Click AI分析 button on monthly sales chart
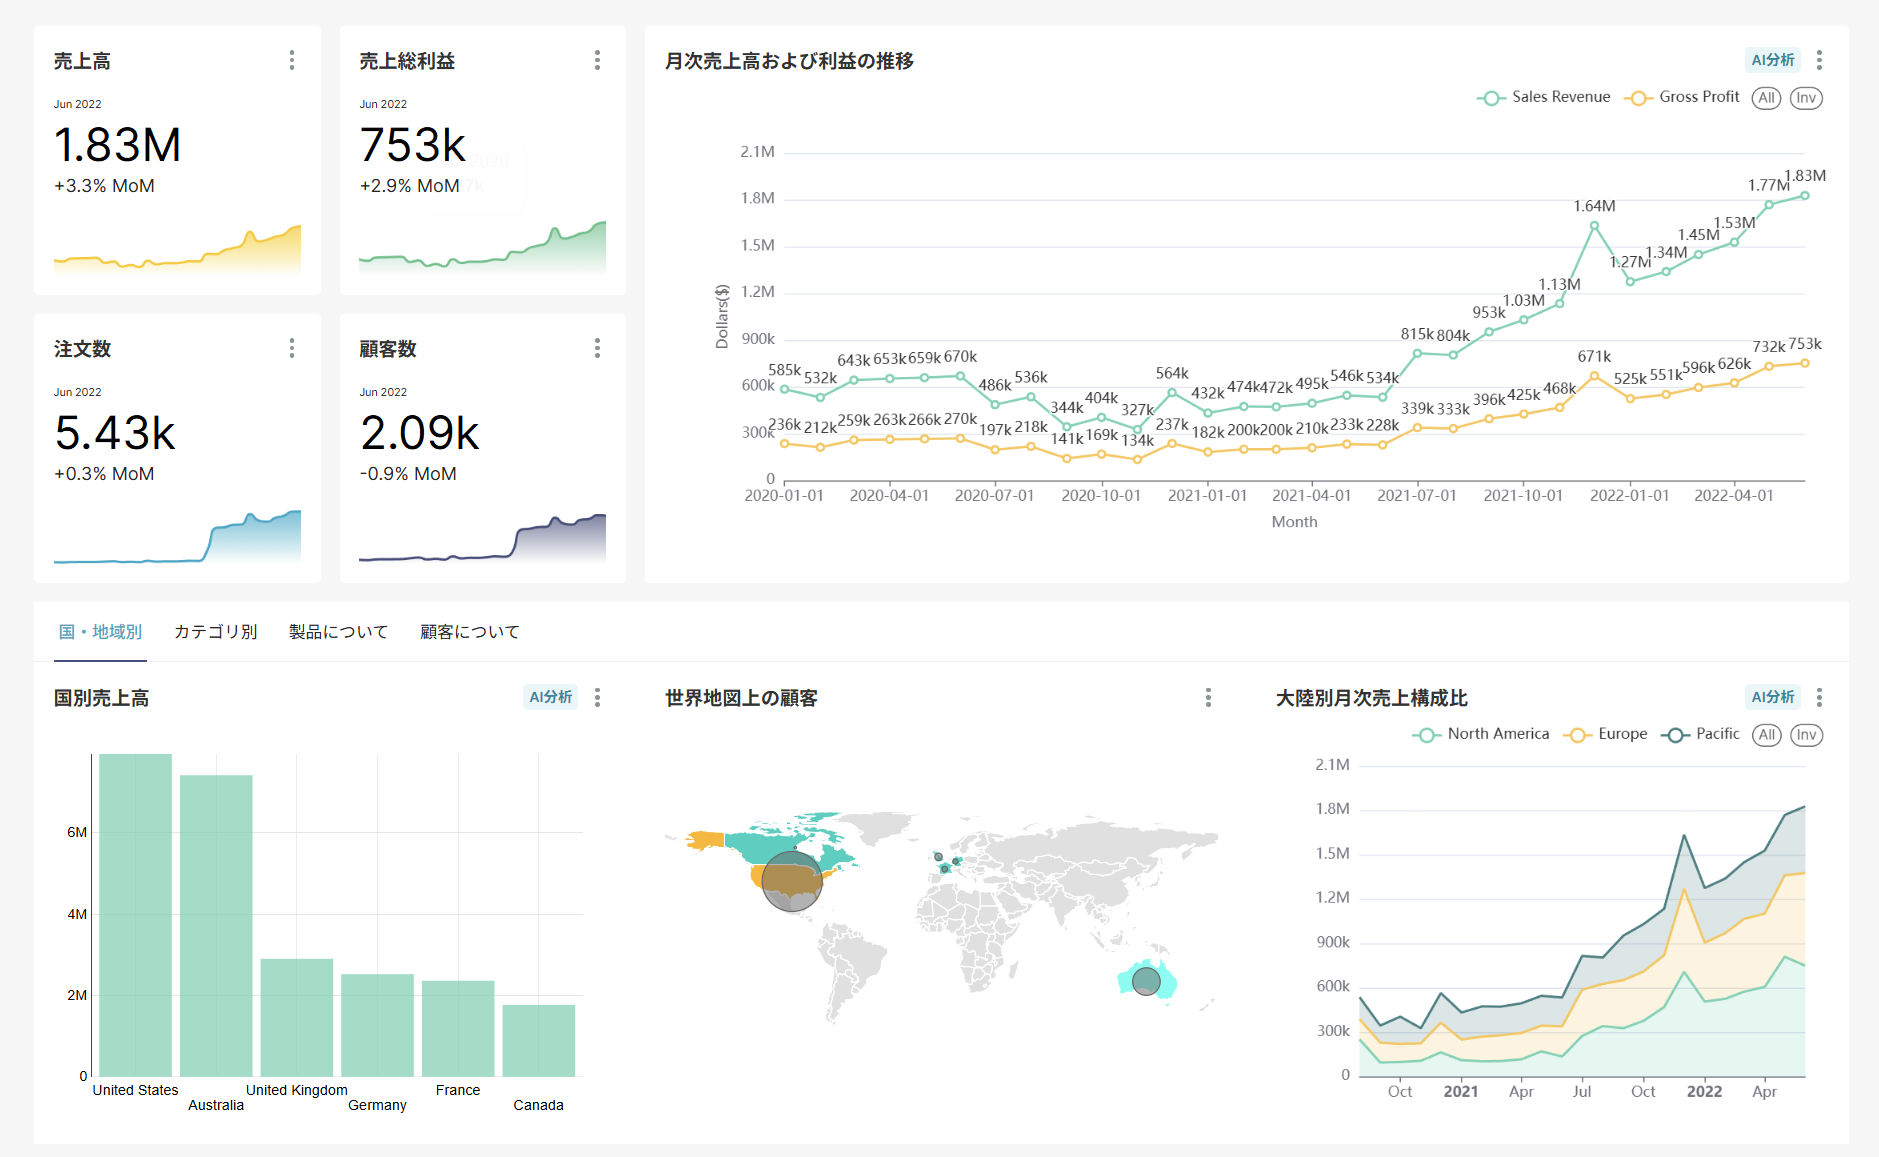The height and width of the screenshot is (1157, 1879). [x=1772, y=61]
